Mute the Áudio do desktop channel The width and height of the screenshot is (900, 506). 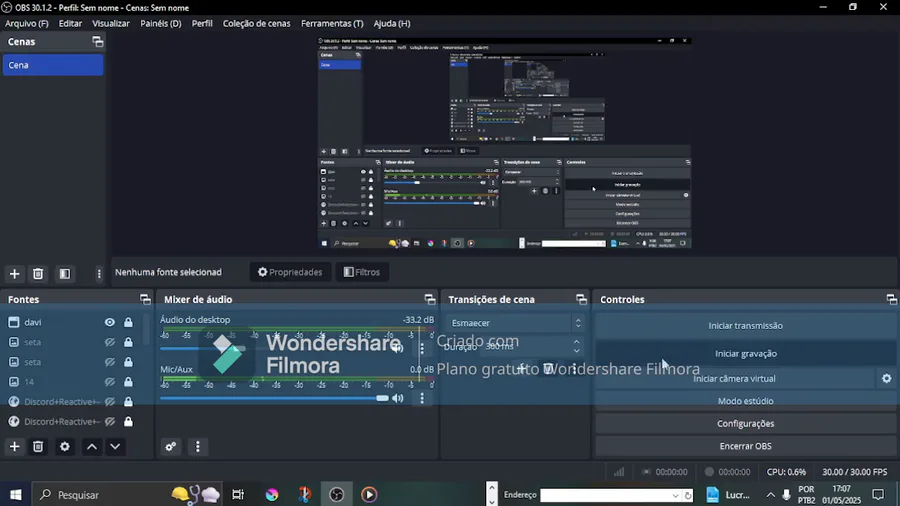click(x=398, y=348)
